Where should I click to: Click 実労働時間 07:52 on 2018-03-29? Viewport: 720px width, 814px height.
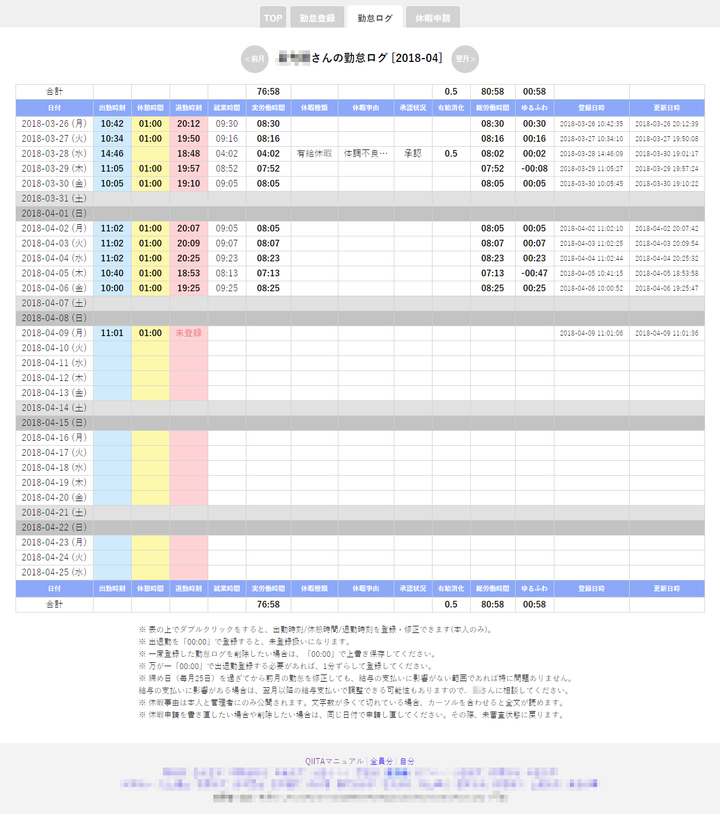tap(268, 169)
